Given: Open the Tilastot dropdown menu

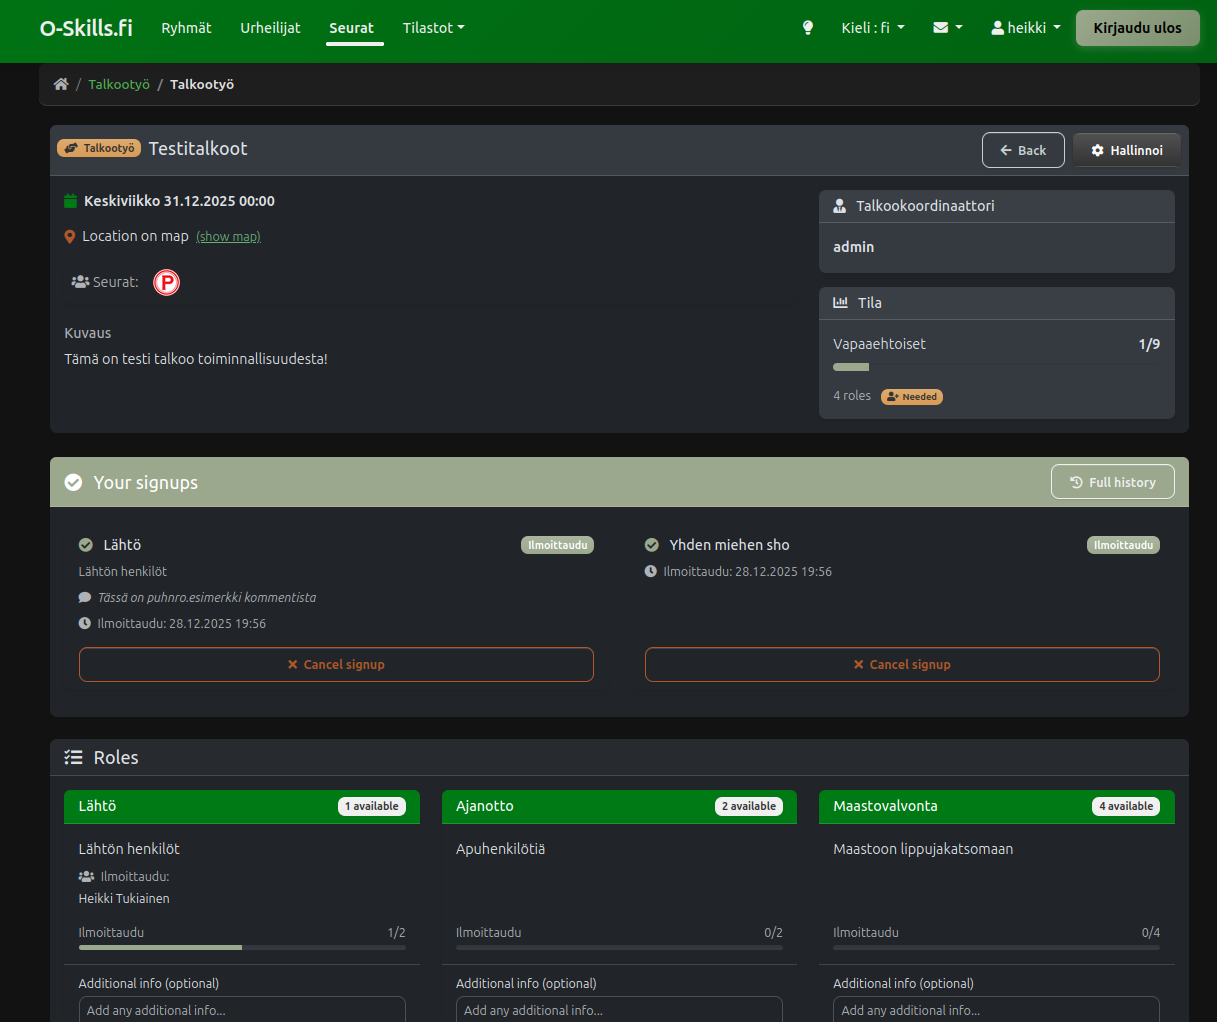Looking at the screenshot, I should tap(433, 28).
